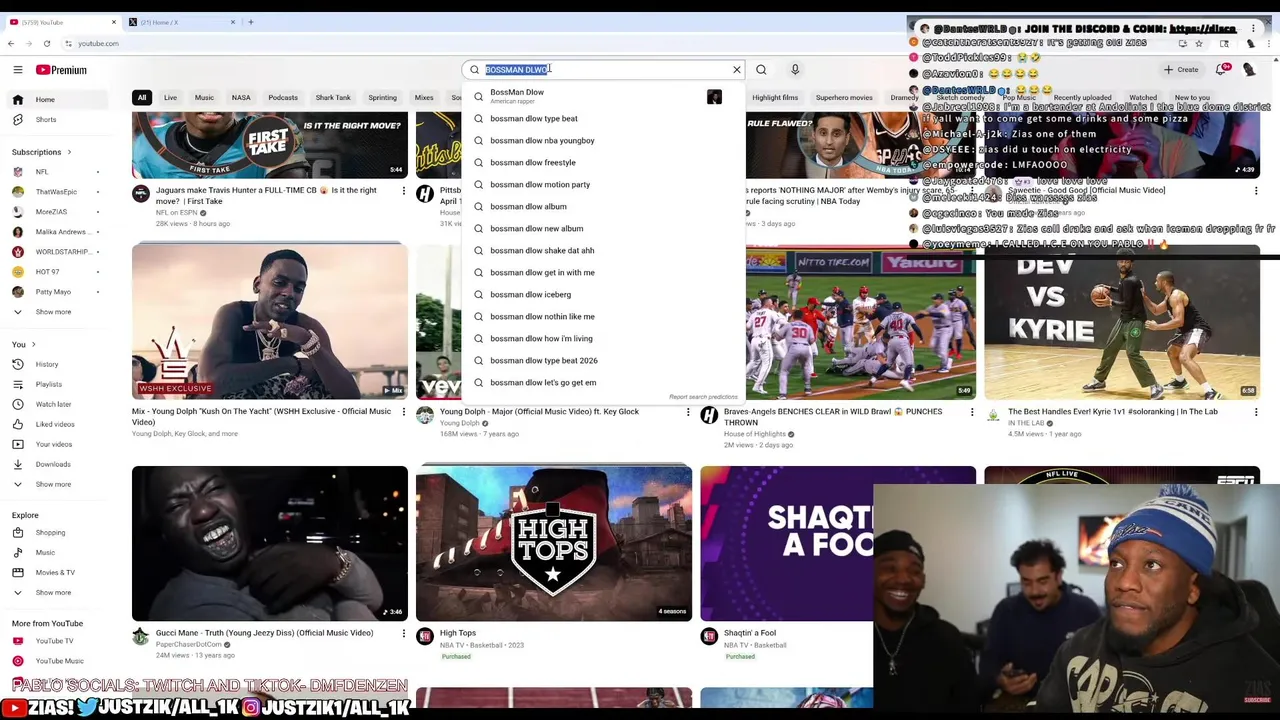Open the ThatWasEpic subscription
The height and width of the screenshot is (720, 1280).
click(x=58, y=192)
